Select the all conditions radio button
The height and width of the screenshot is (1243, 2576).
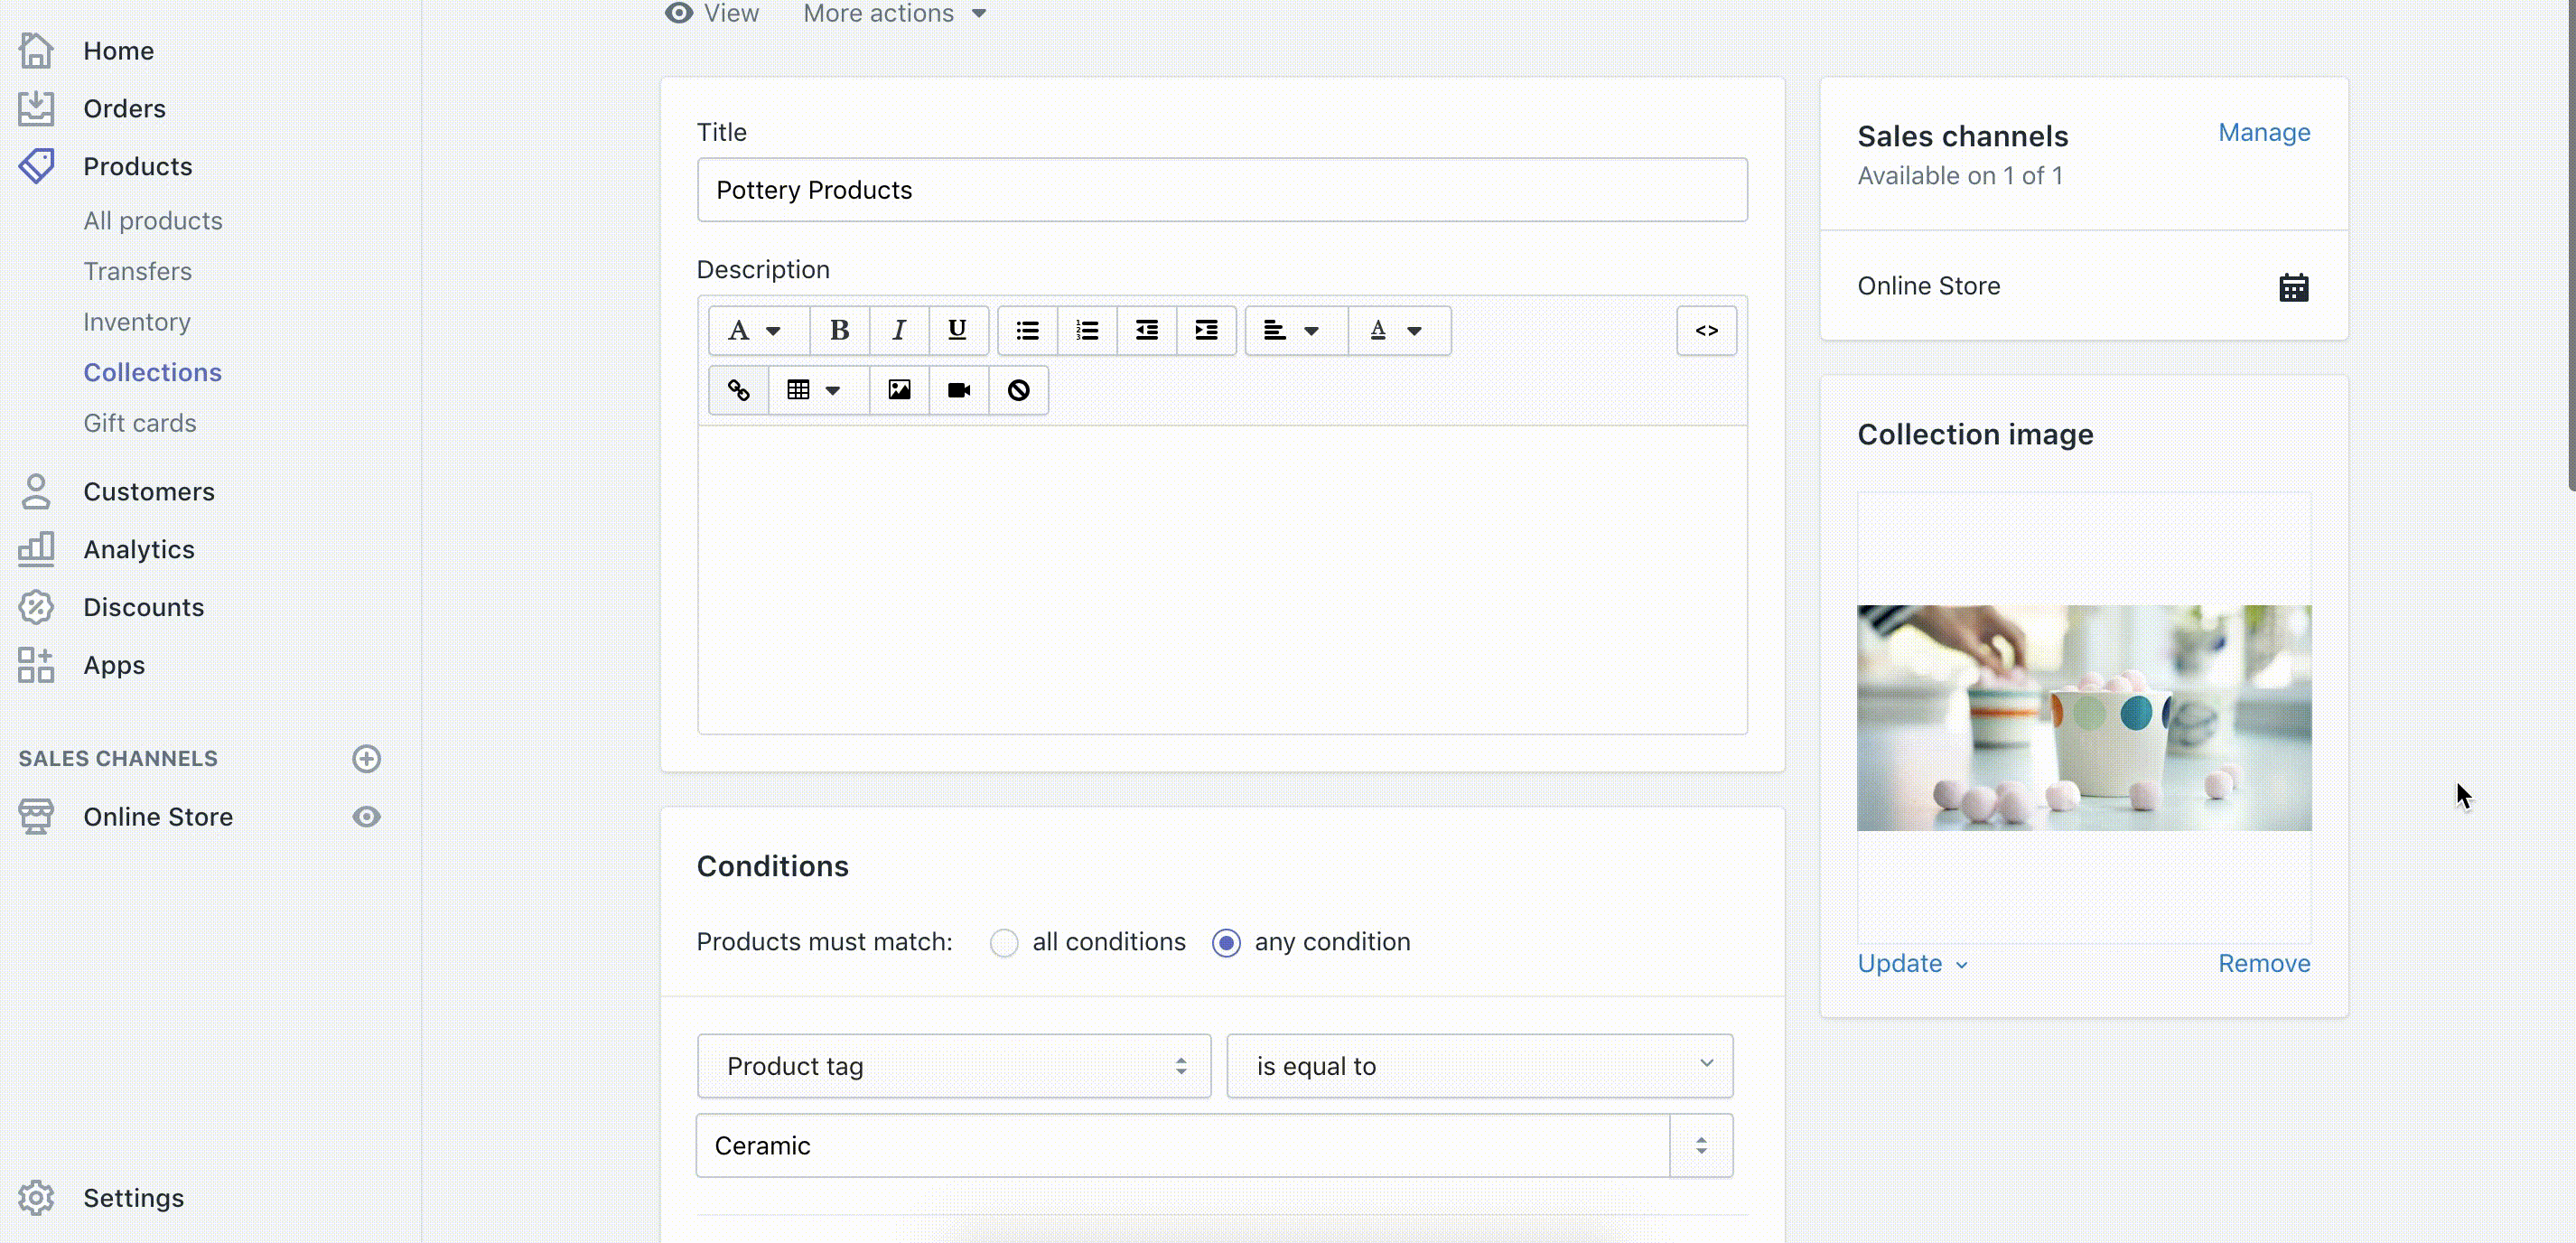[x=1004, y=942]
